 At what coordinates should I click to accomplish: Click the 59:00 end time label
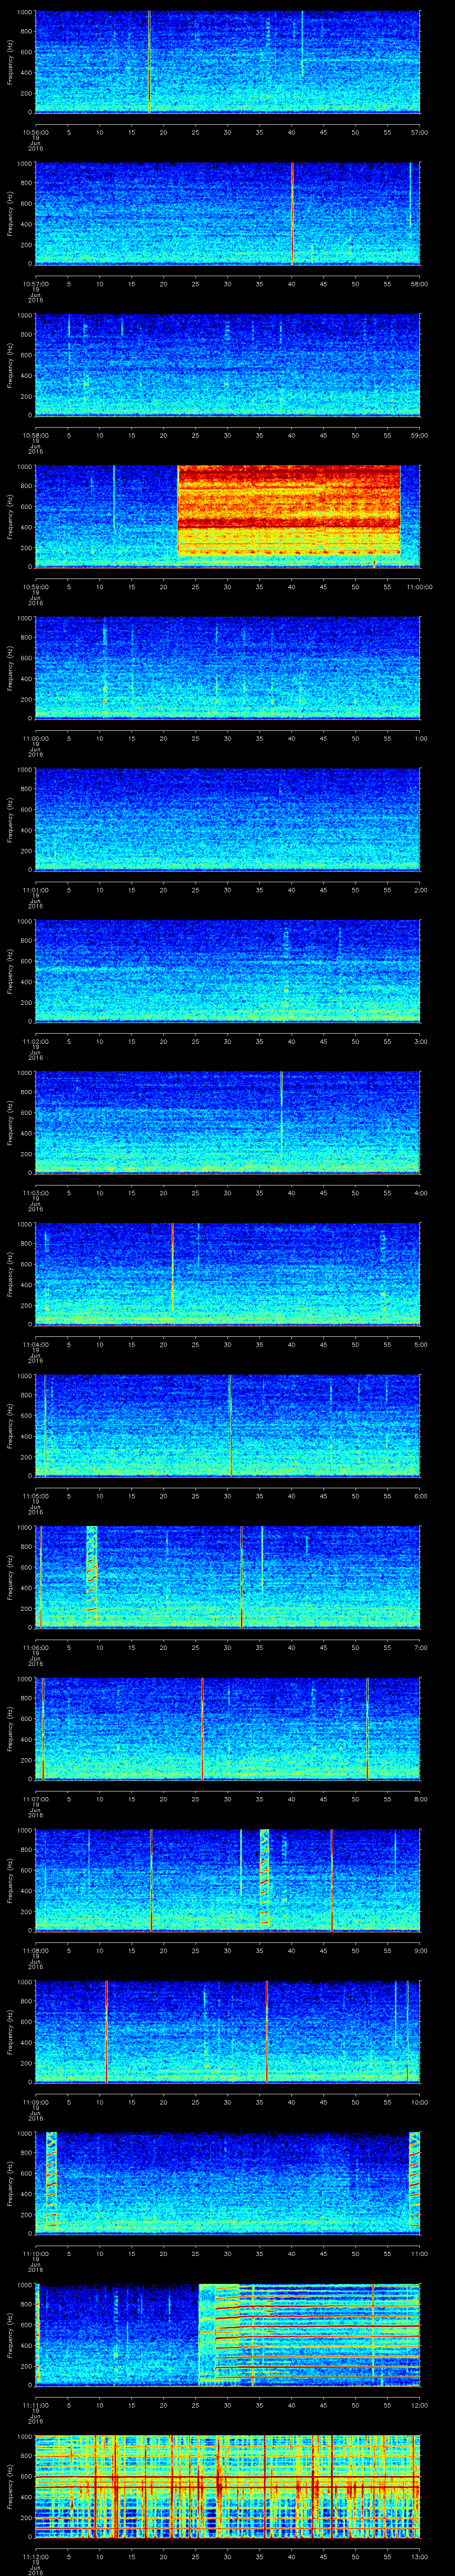[420, 435]
